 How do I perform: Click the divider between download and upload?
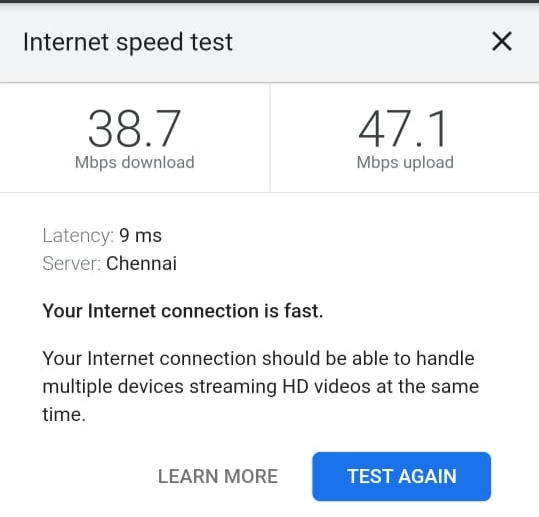pyautogui.click(x=270, y=138)
